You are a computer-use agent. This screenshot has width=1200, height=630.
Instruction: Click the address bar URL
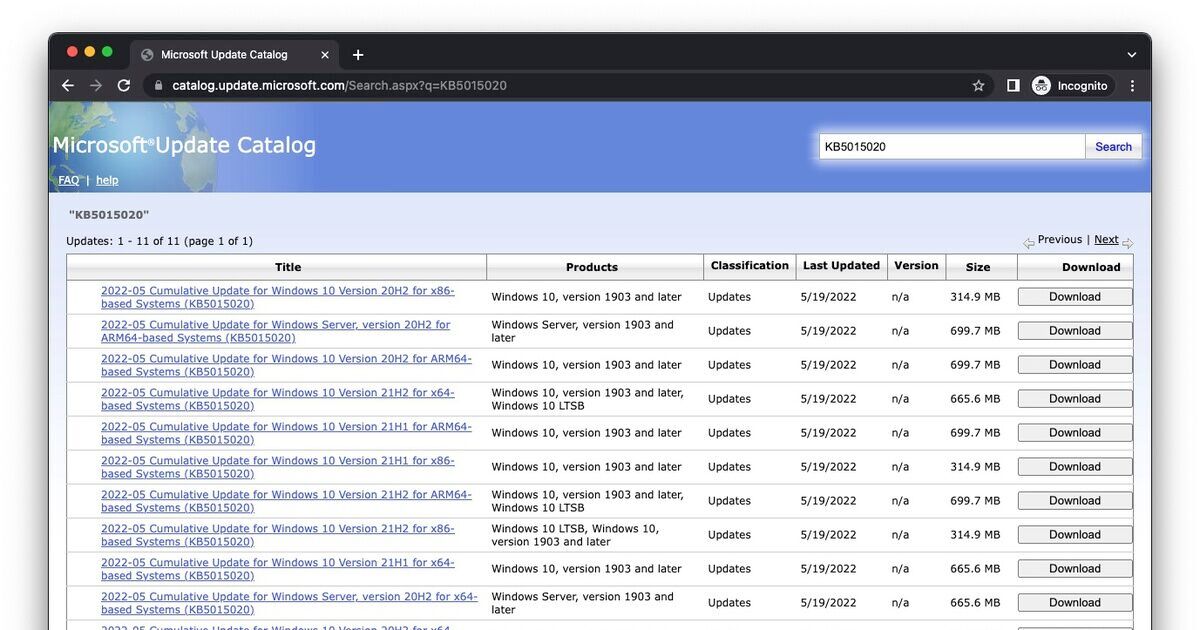point(339,86)
